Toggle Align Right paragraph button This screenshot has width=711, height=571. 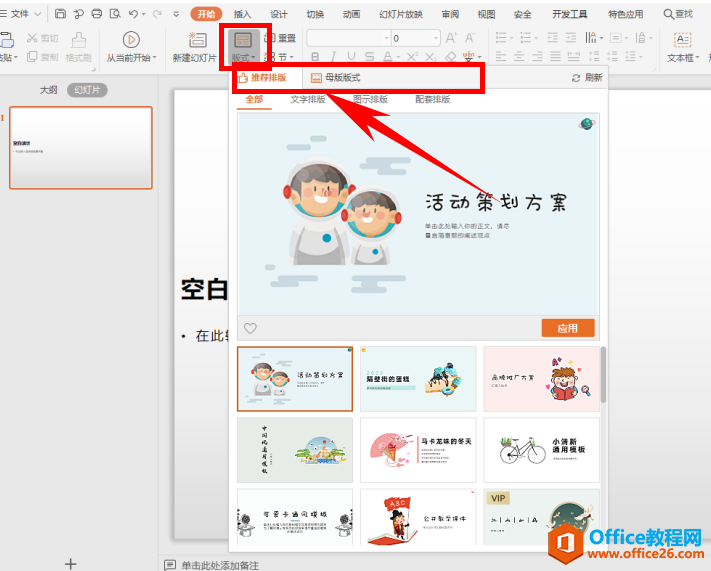537,57
